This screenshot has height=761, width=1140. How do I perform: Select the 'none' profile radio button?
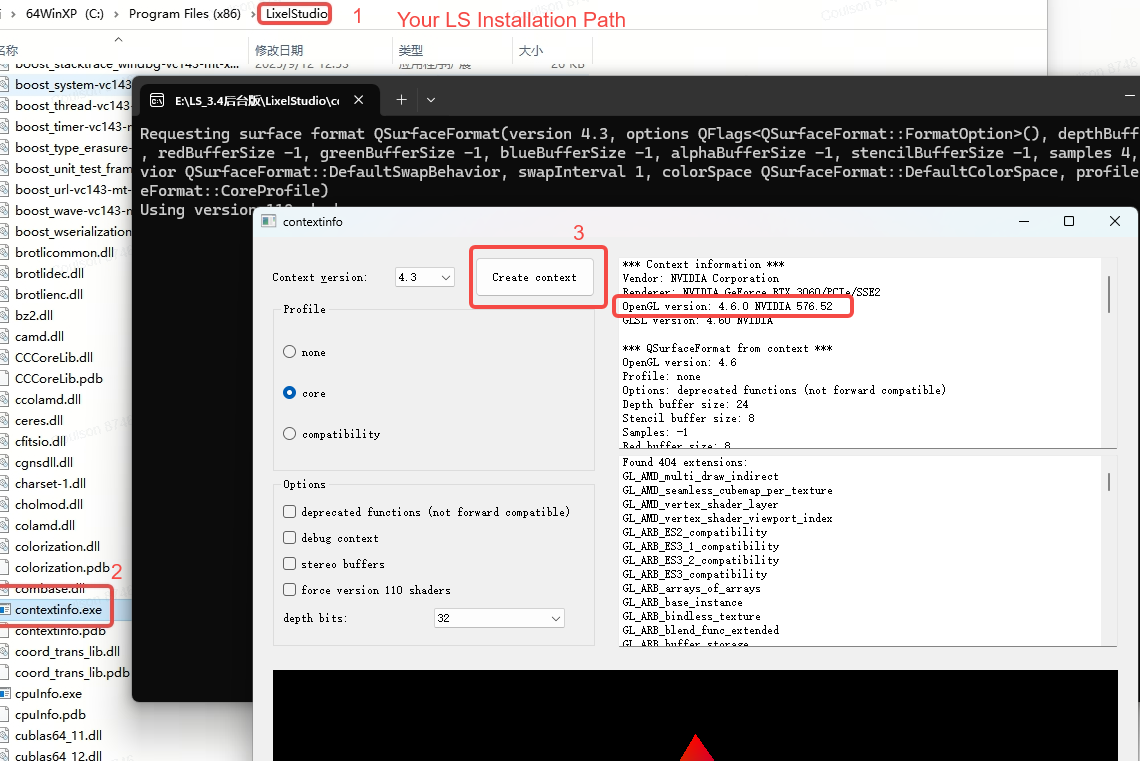click(289, 352)
